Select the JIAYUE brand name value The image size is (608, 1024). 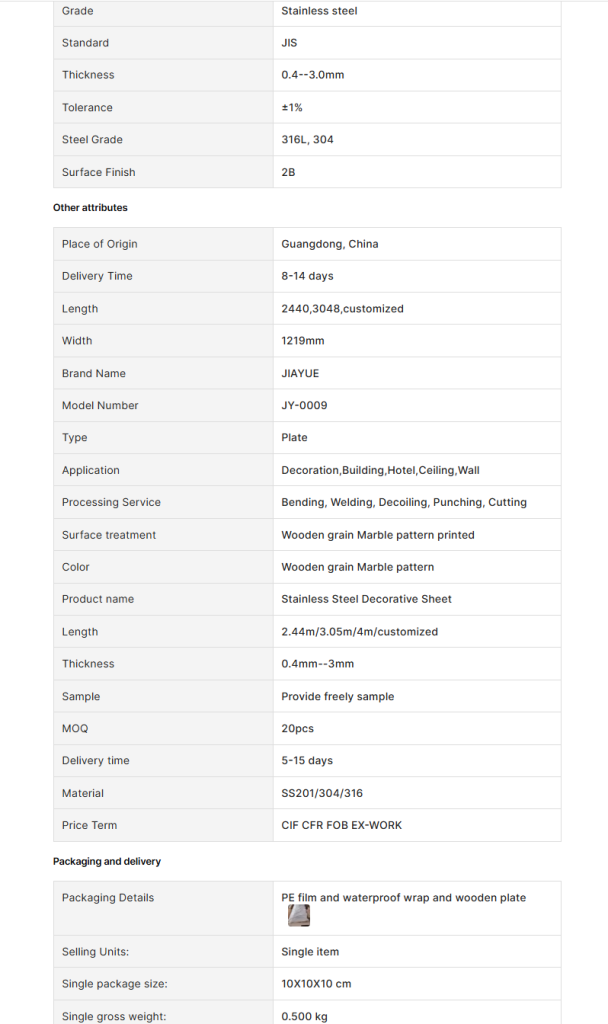(300, 373)
